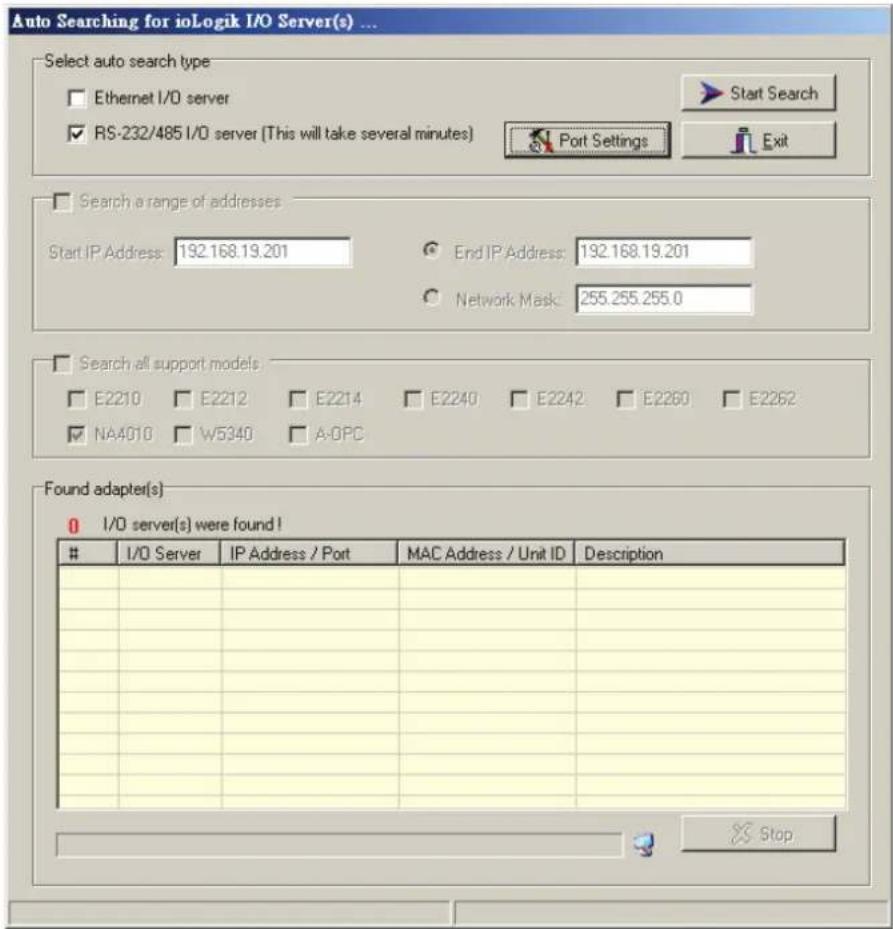Click the Start Search button
The height and width of the screenshot is (929, 893).
click(x=758, y=93)
